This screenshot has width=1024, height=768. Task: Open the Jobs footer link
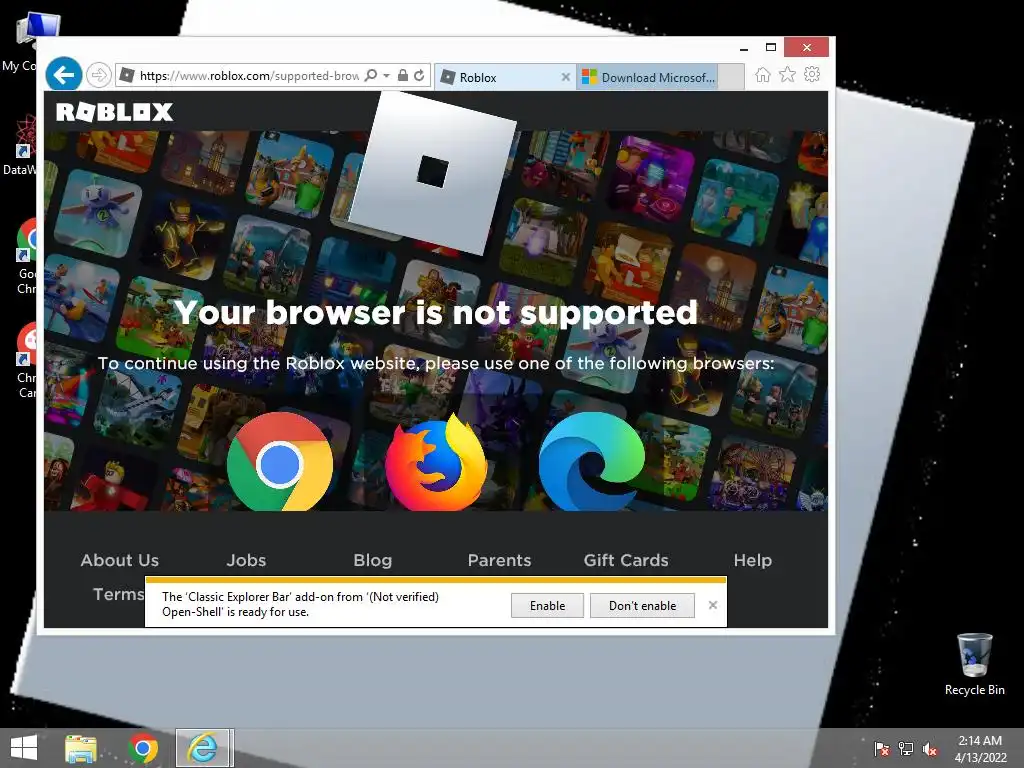point(246,560)
